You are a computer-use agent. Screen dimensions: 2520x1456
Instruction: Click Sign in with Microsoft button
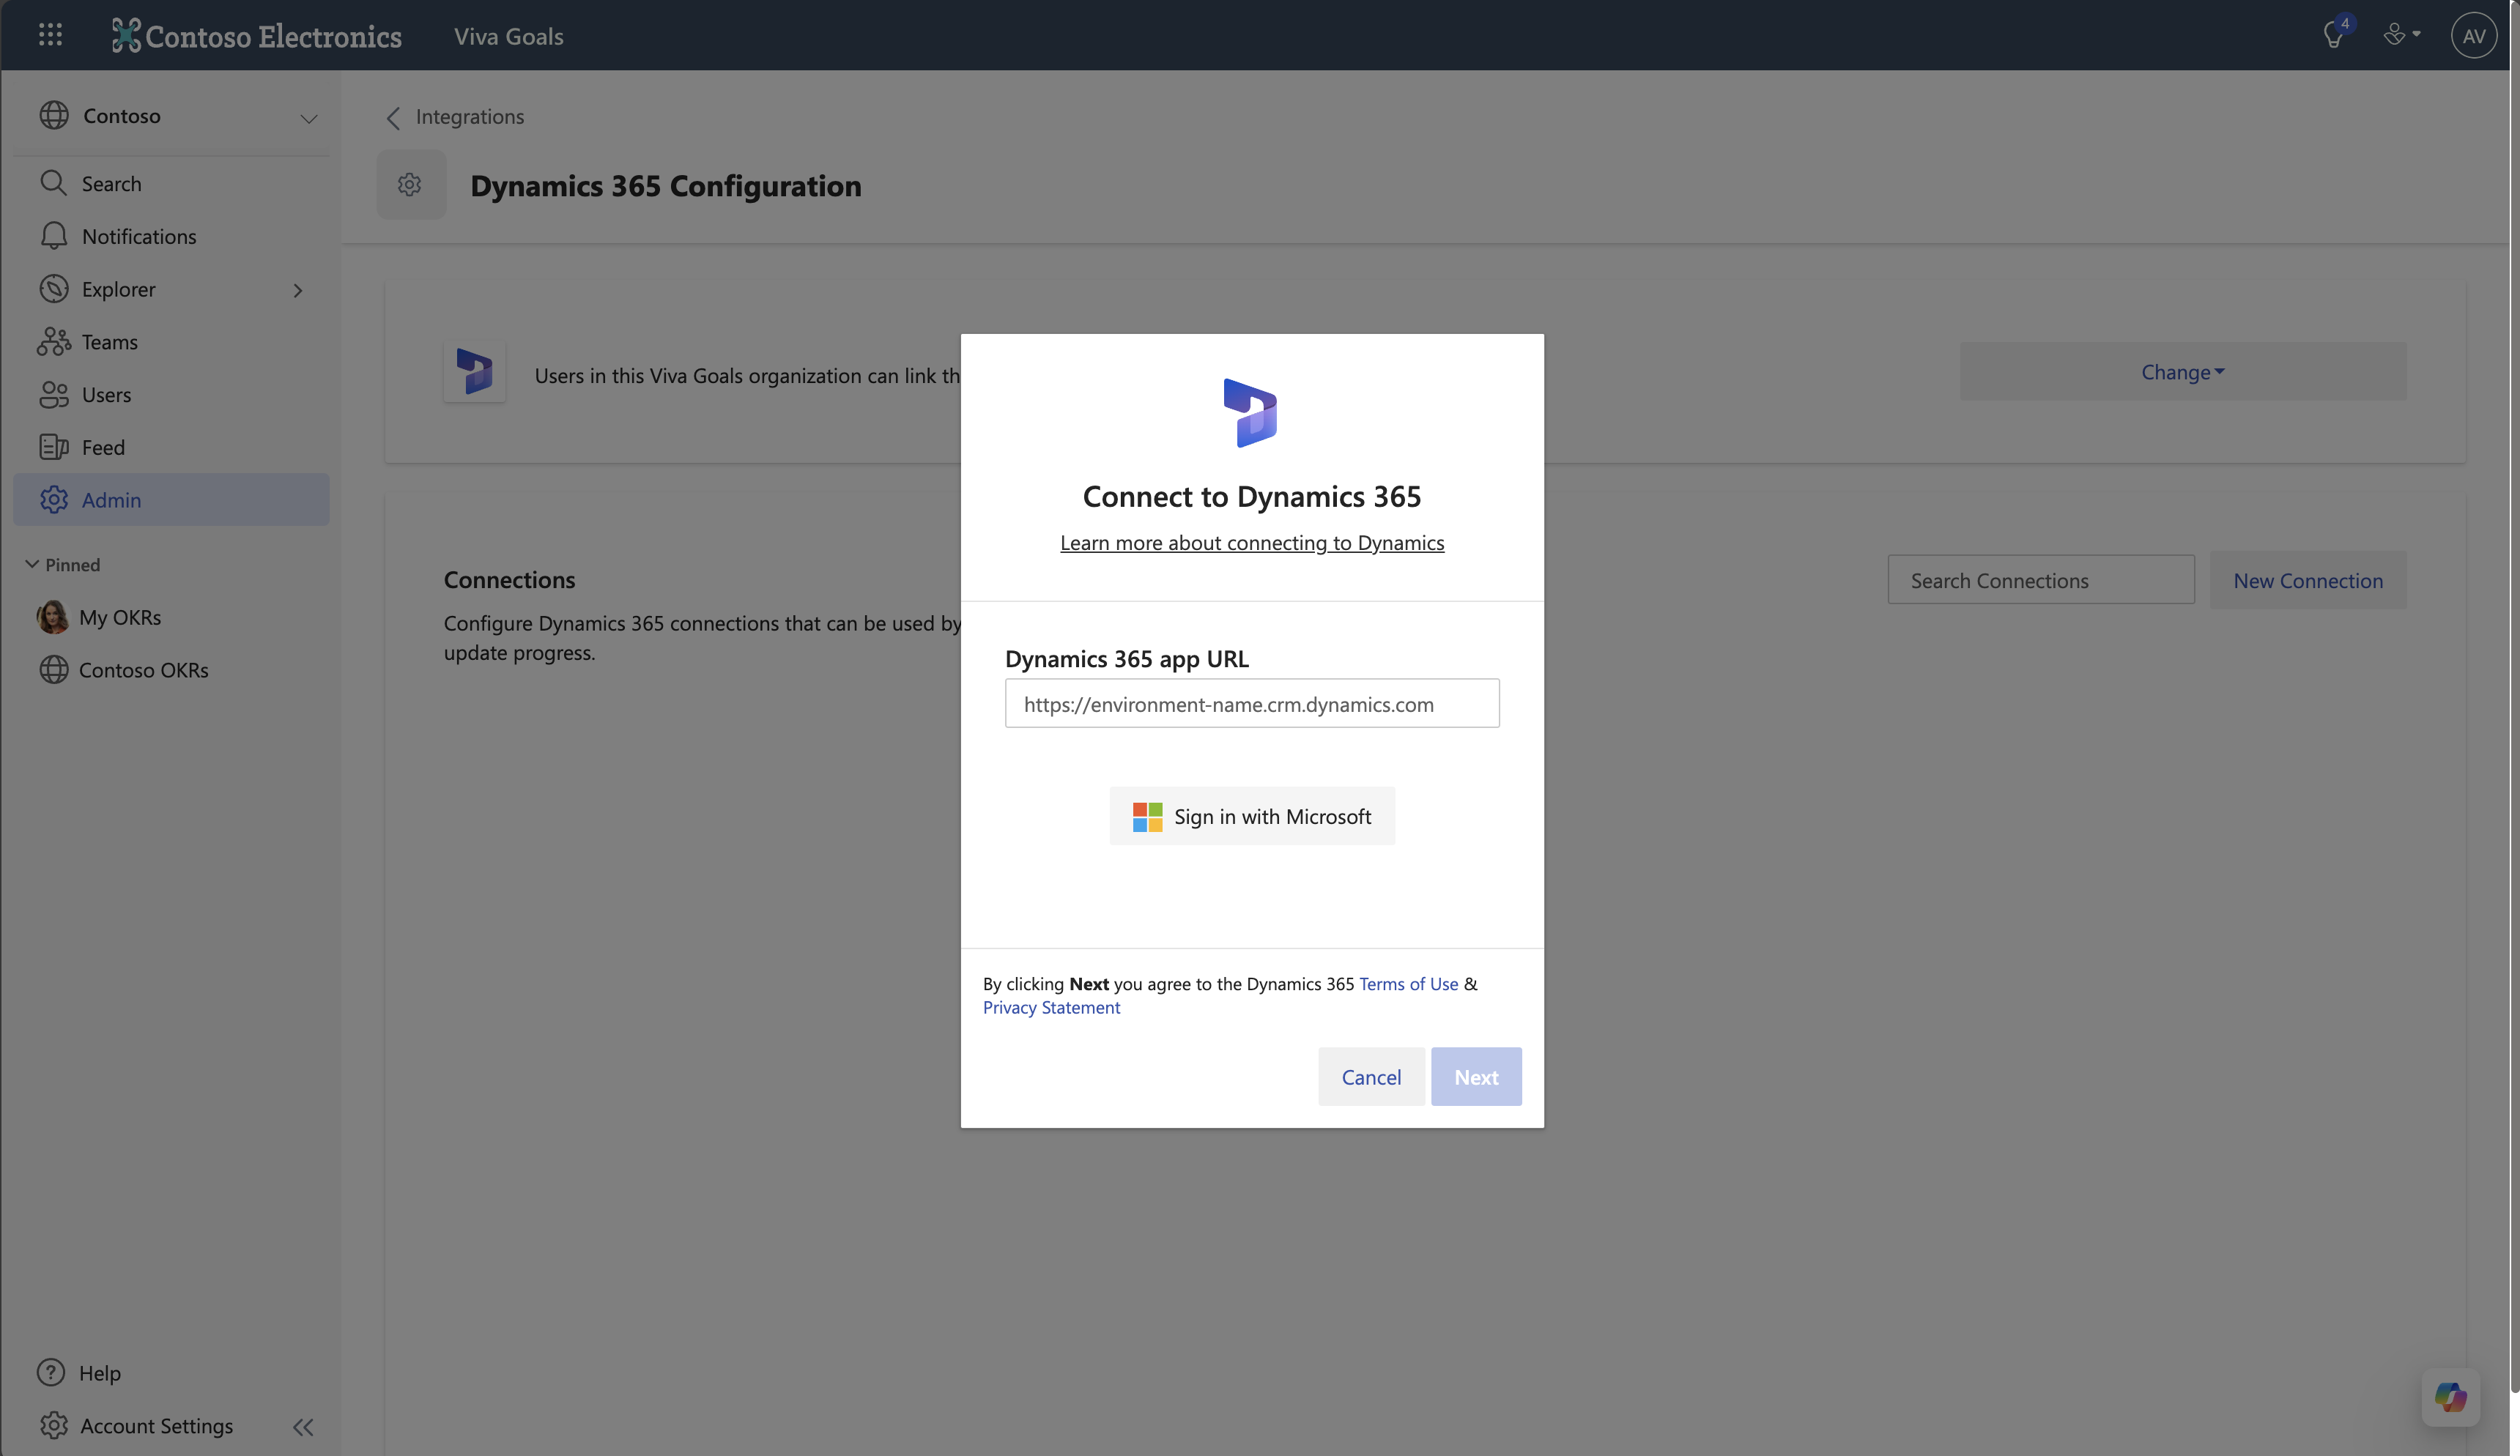pos(1252,816)
